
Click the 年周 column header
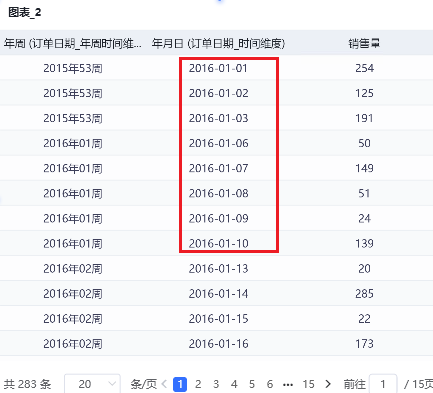[x=72, y=43]
